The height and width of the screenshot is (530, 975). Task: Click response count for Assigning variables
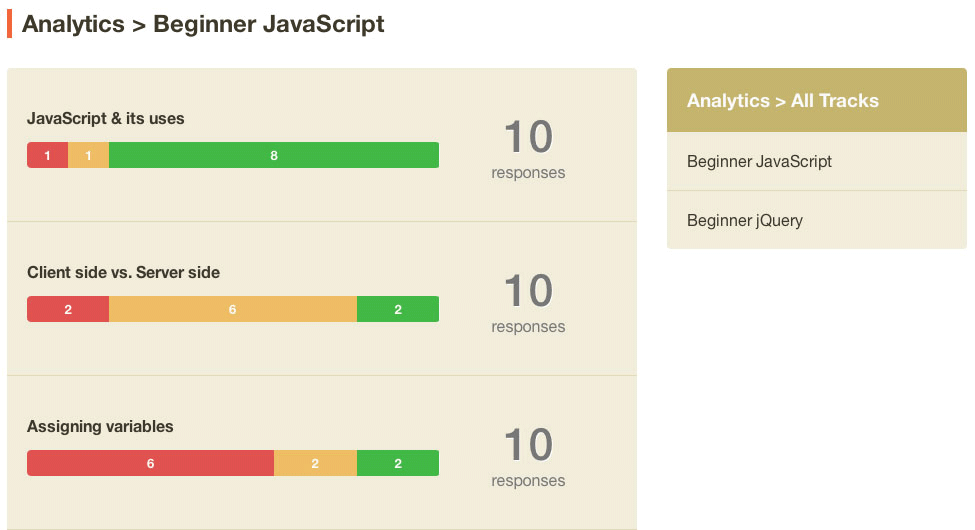point(528,457)
